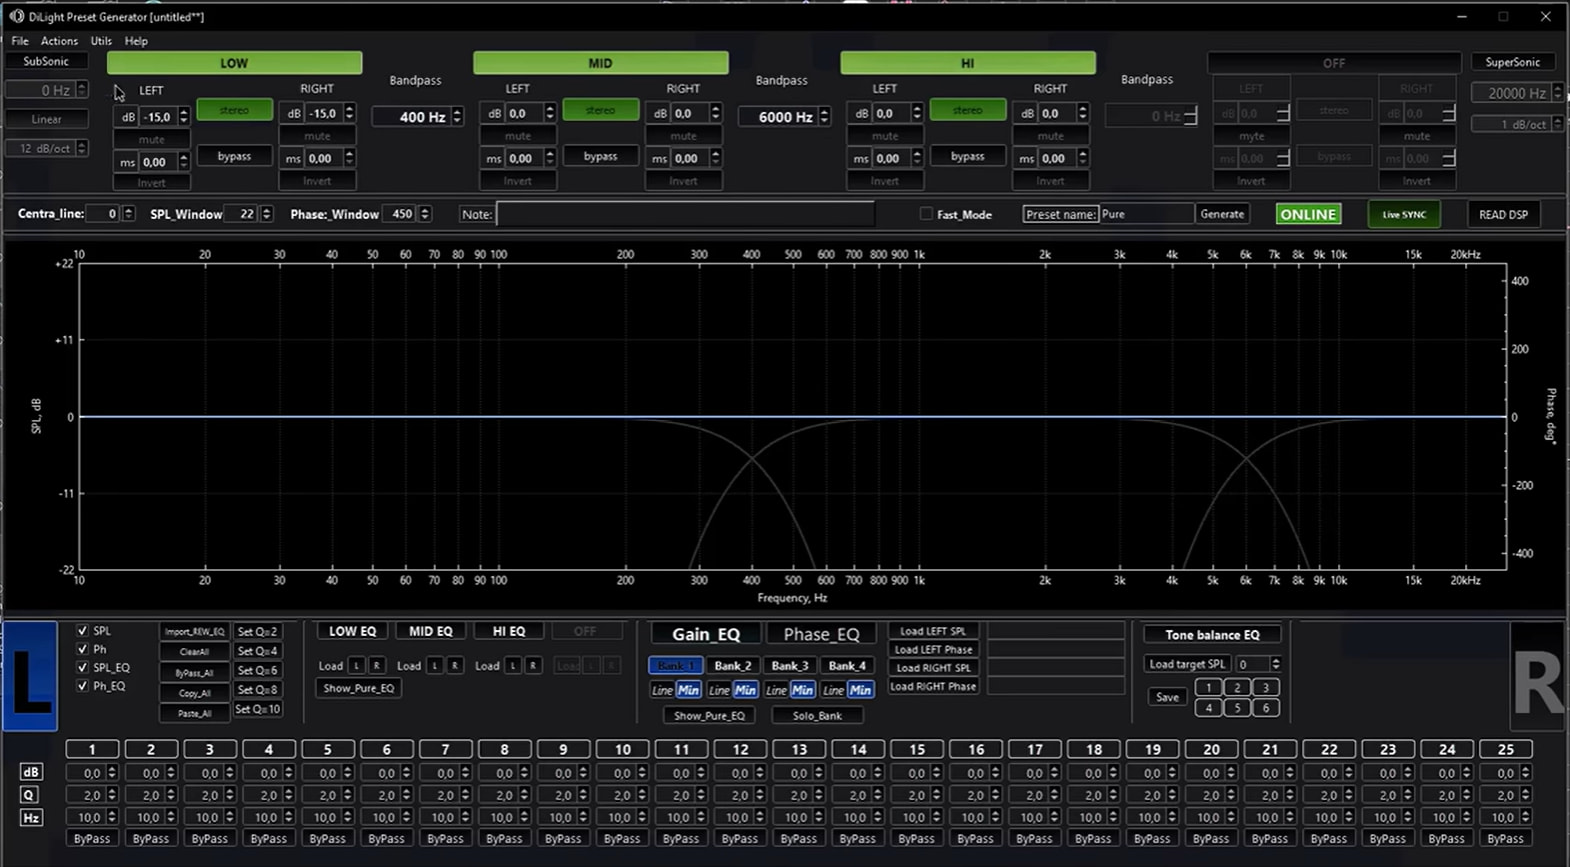Load R channel for HI EQ
Image resolution: width=1570 pixels, height=867 pixels.
coord(533,666)
